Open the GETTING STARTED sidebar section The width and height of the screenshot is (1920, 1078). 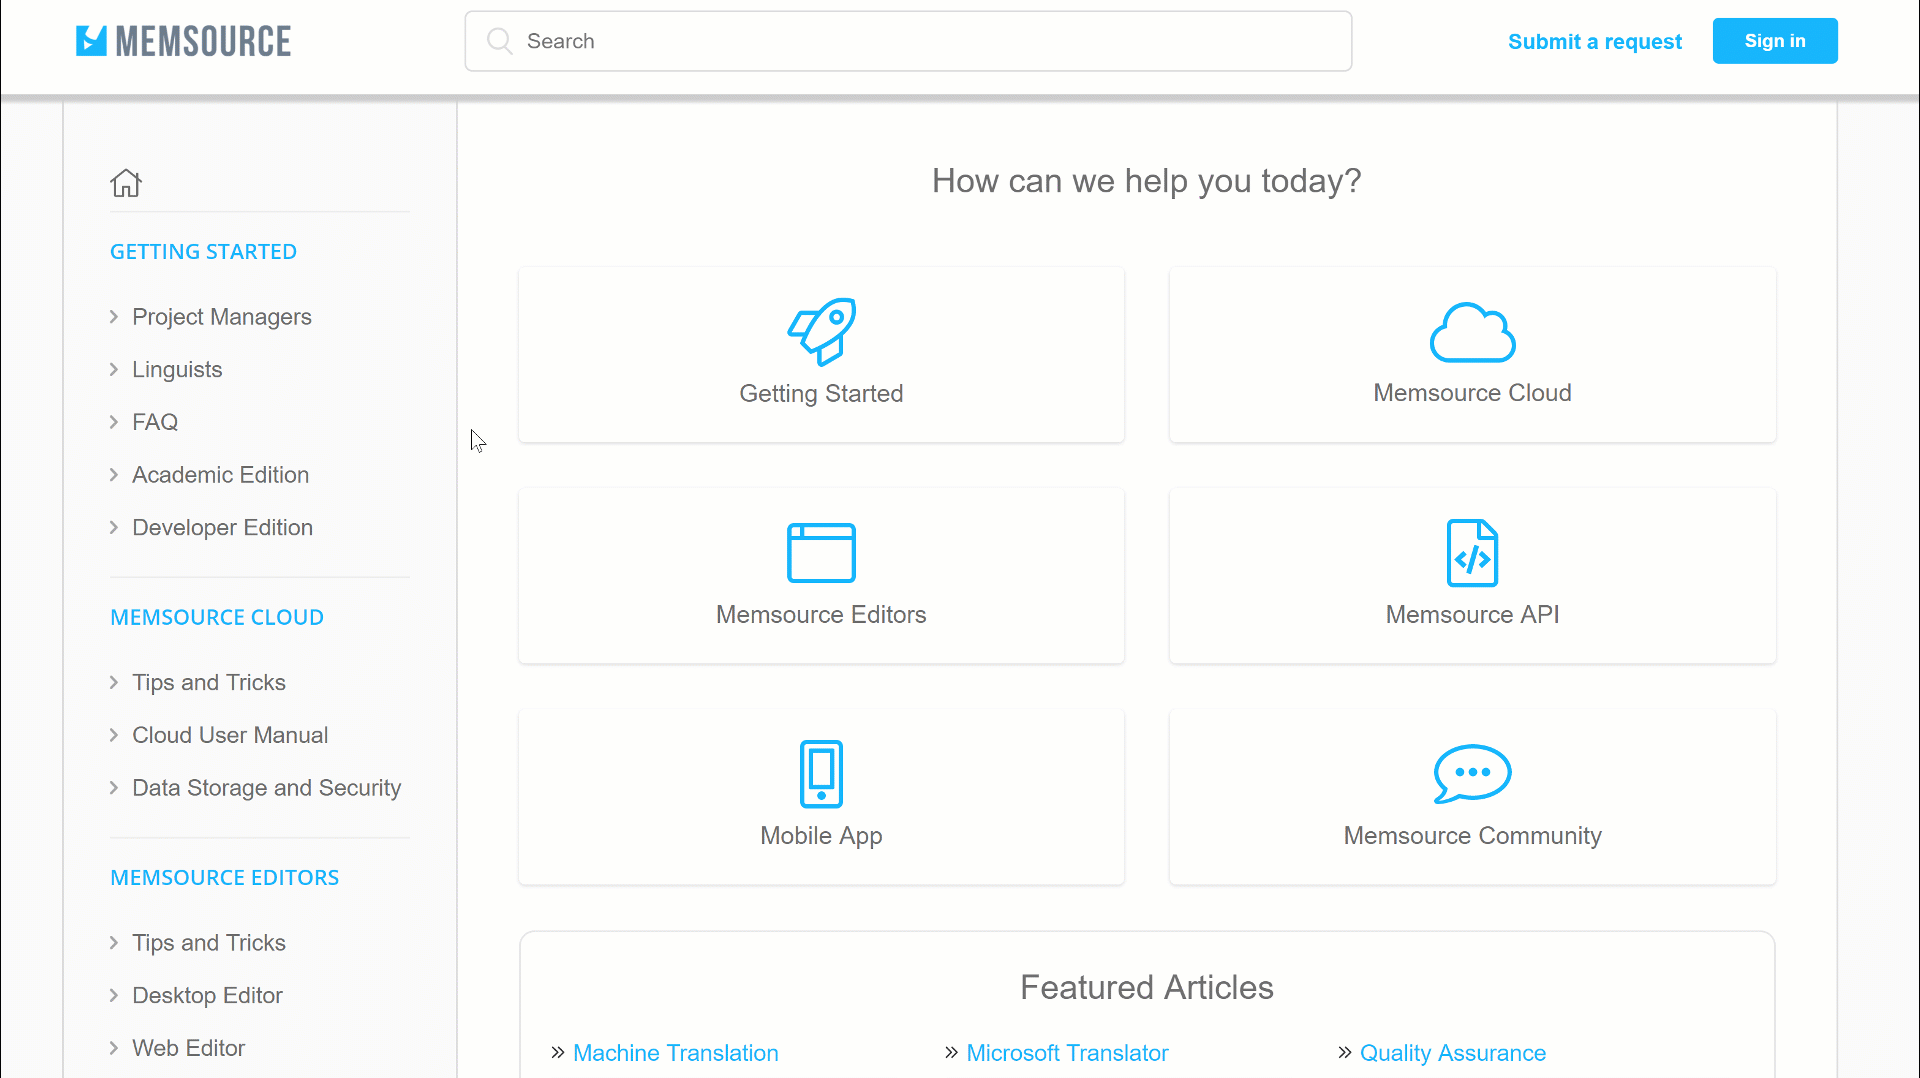[203, 252]
